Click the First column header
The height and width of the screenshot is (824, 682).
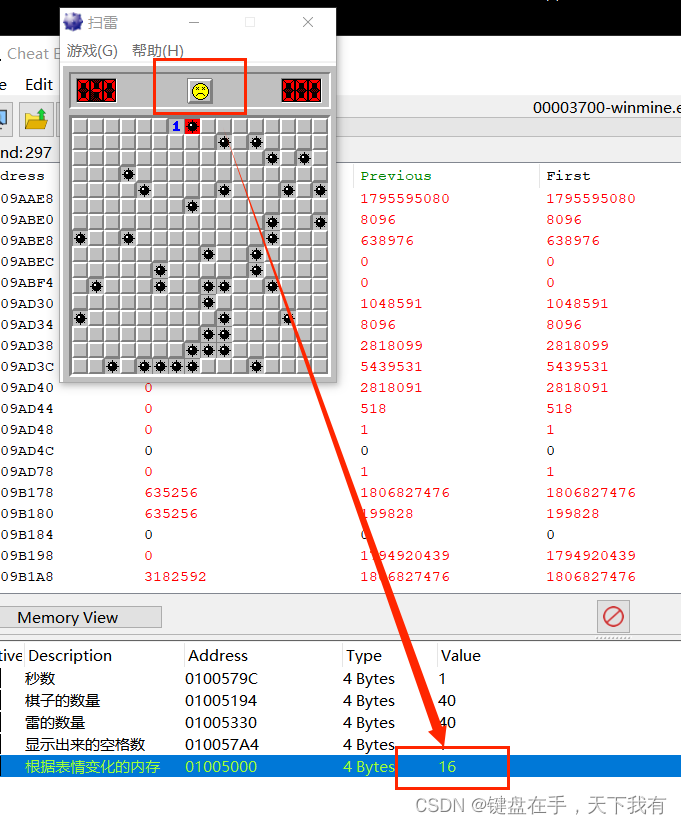(568, 176)
